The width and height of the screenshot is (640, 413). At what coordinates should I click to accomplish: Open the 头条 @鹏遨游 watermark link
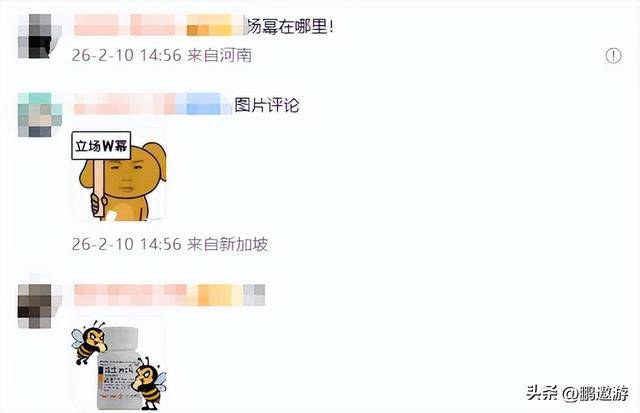point(578,393)
